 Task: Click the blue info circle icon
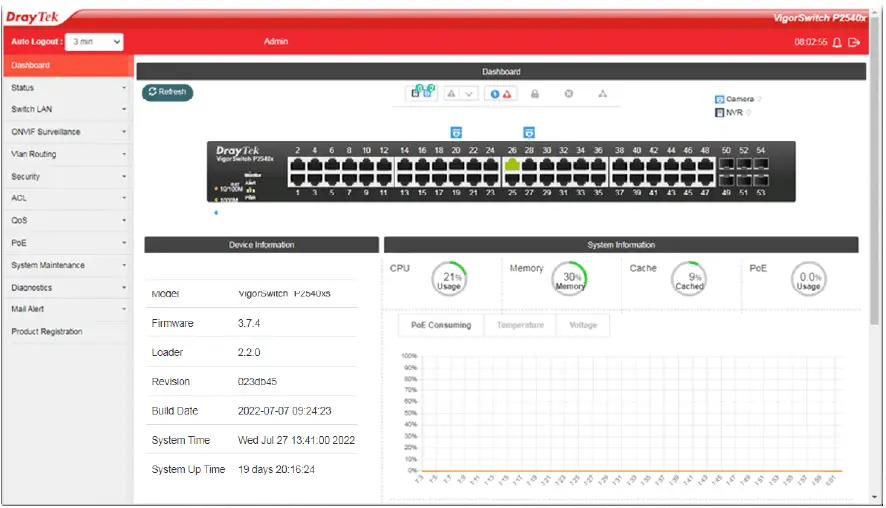pos(495,94)
